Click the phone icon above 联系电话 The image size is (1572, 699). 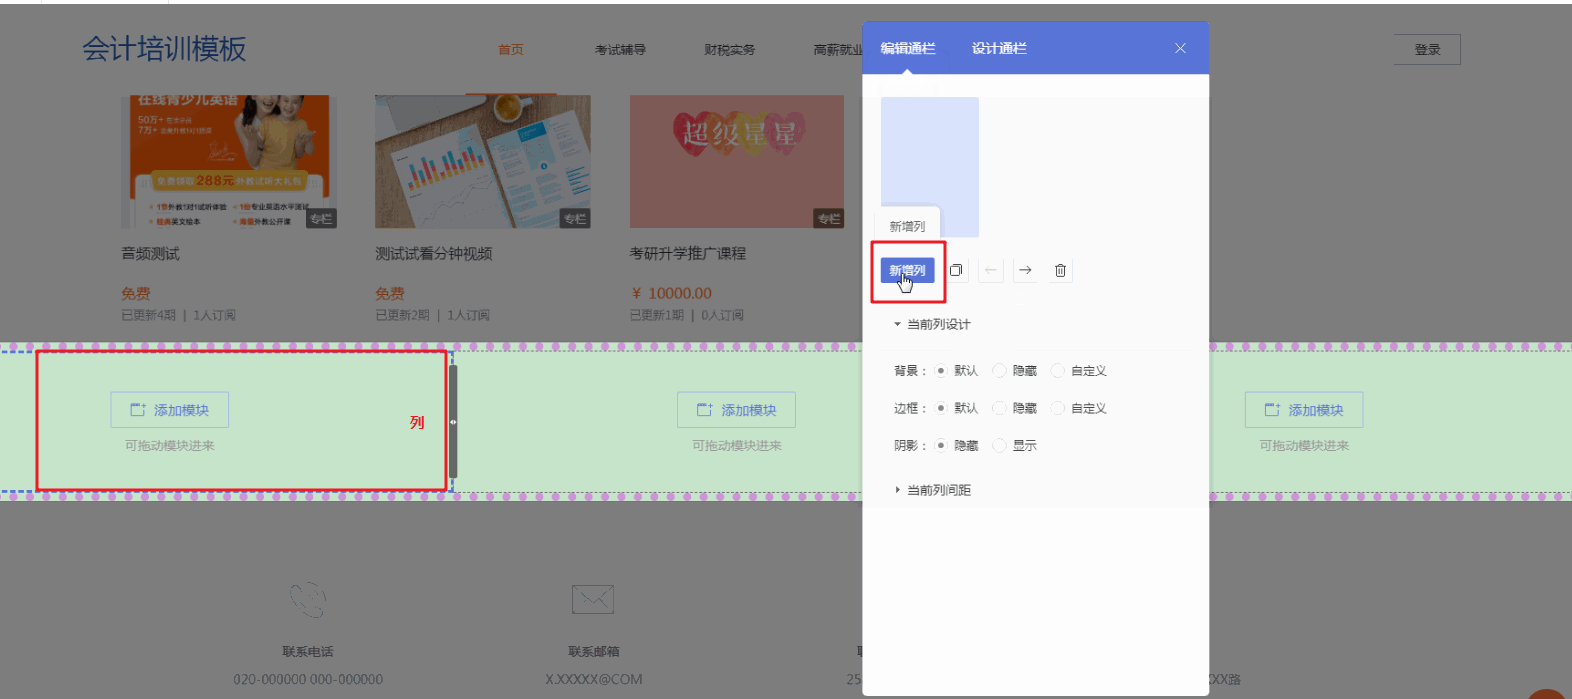[x=308, y=599]
